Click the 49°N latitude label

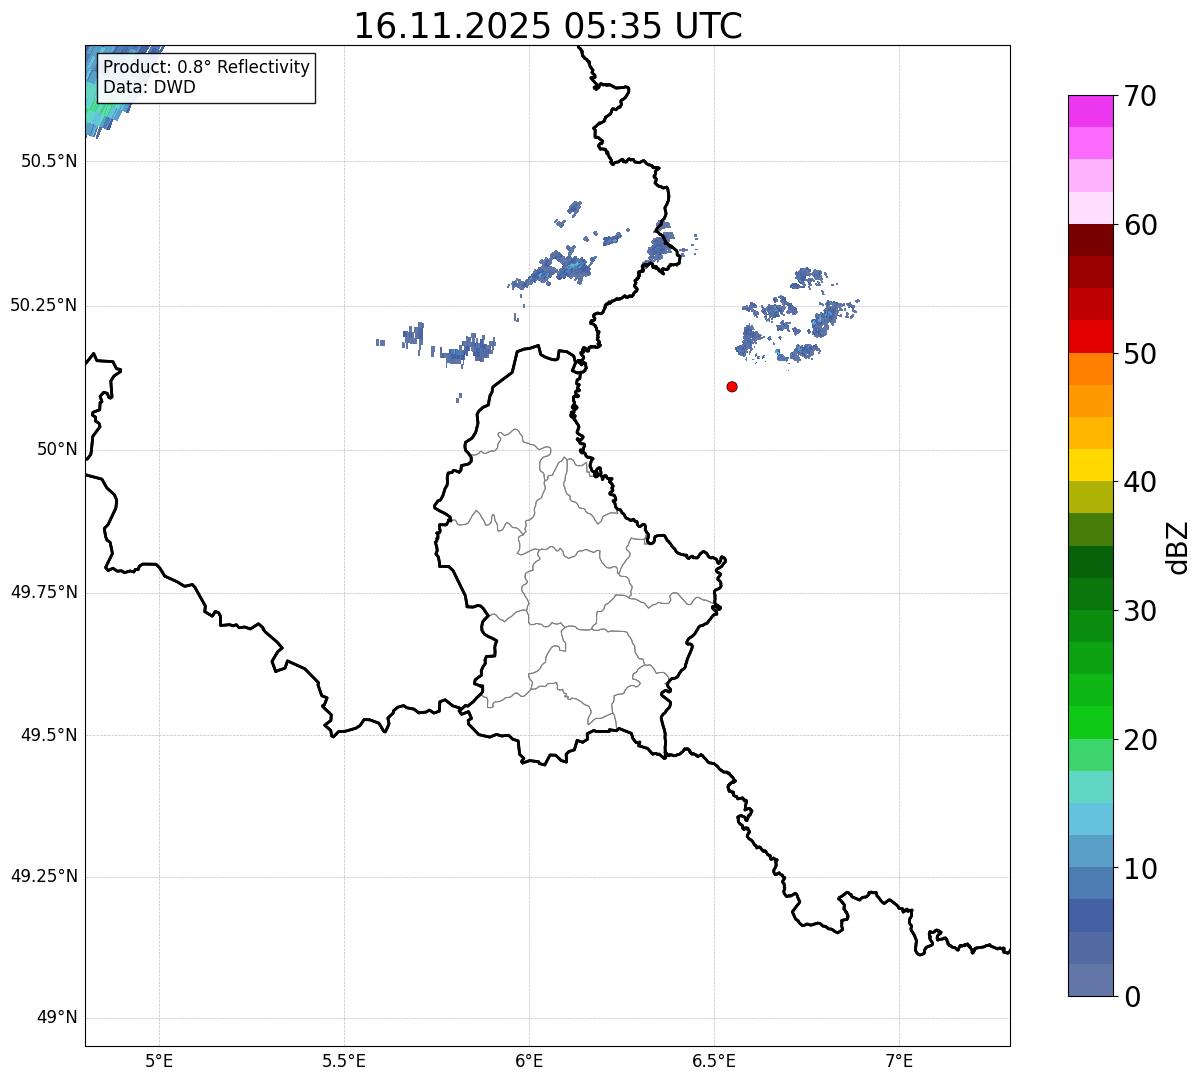tap(57, 1017)
